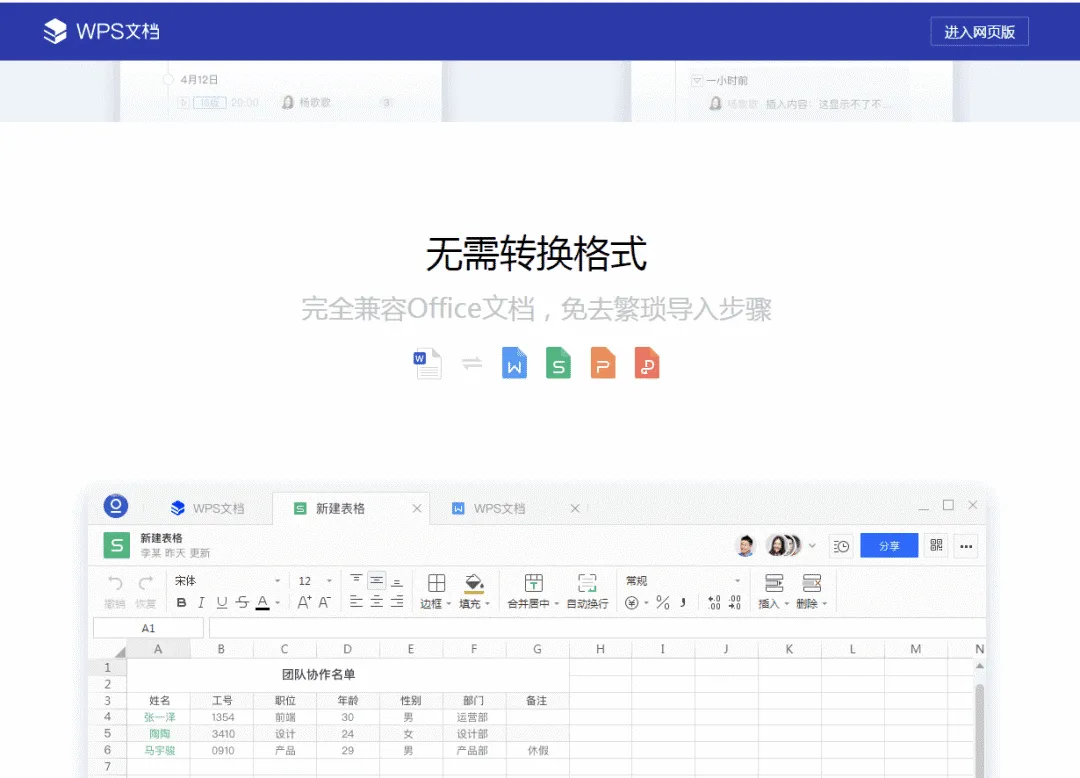Image resolution: width=1080 pixels, height=778 pixels.
Task: Click the vertical scrollbar up arrow
Action: point(979,666)
